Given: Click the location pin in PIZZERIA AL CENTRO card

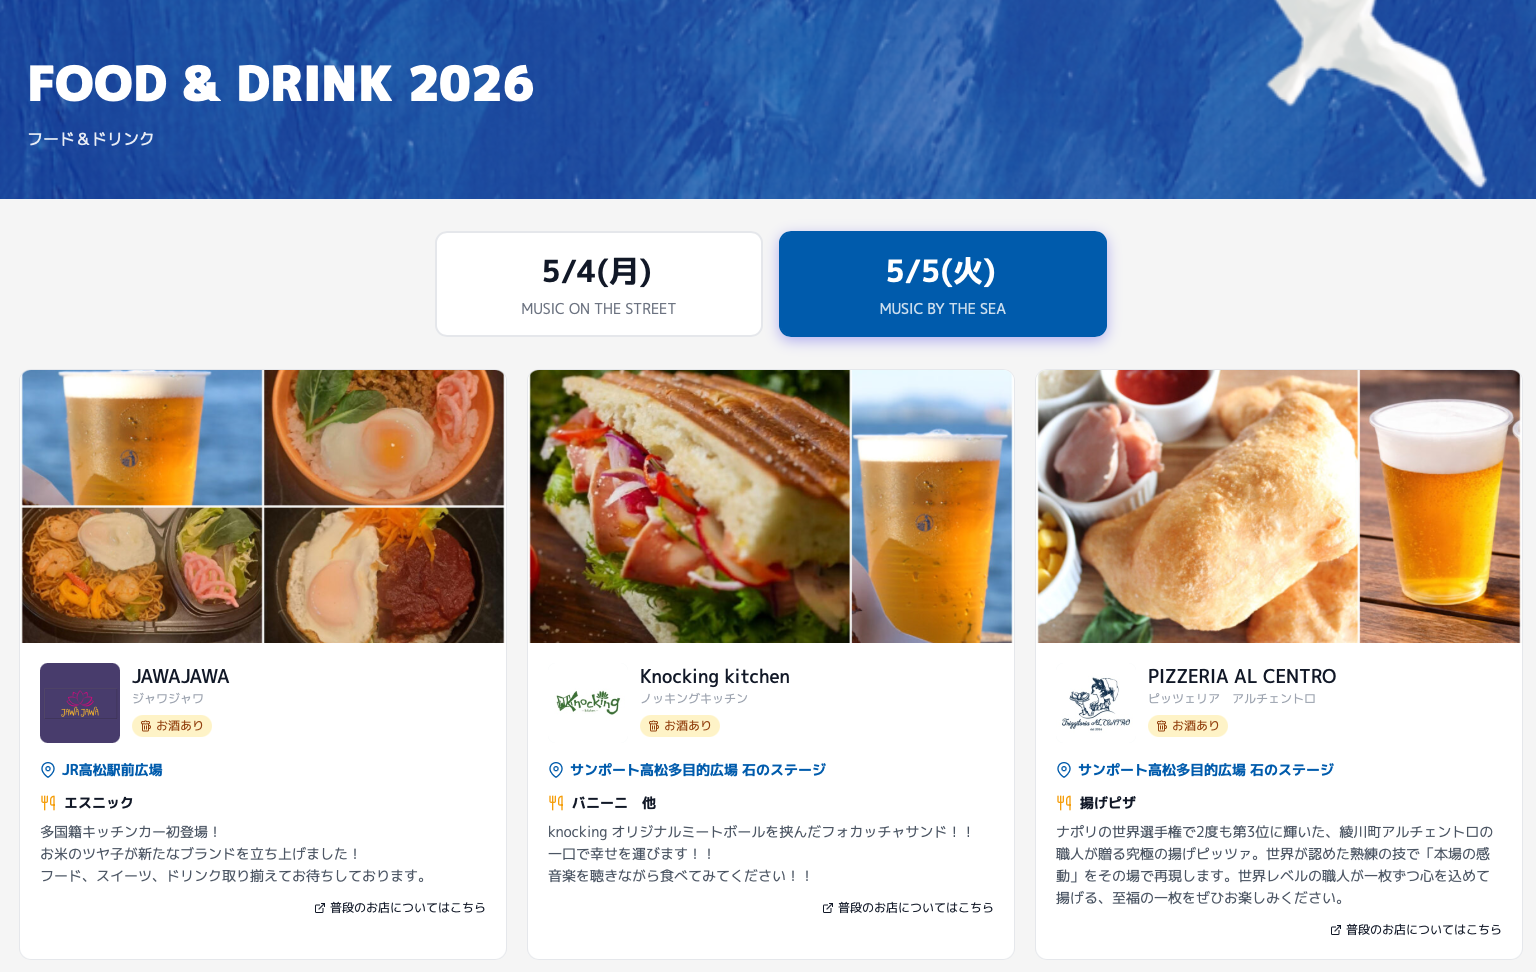Looking at the screenshot, I should coord(1064,770).
